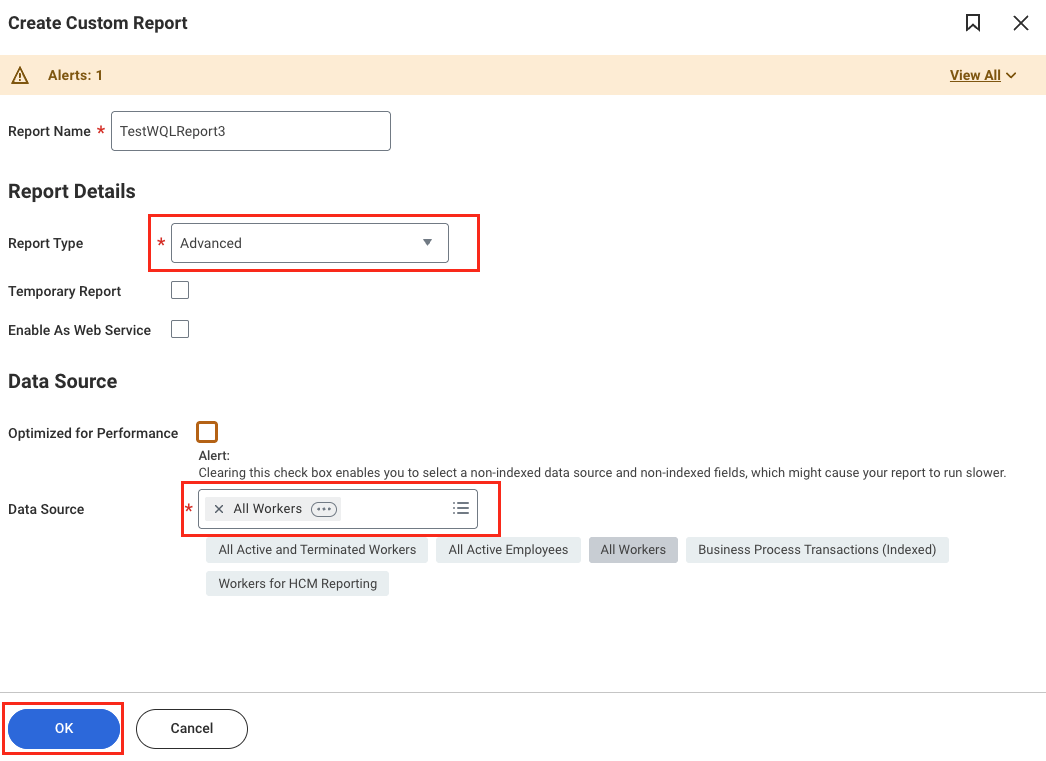Screen dimensions: 1046x761
Task: Remove All Workers from the Data Source field
Action: [x=218, y=508]
